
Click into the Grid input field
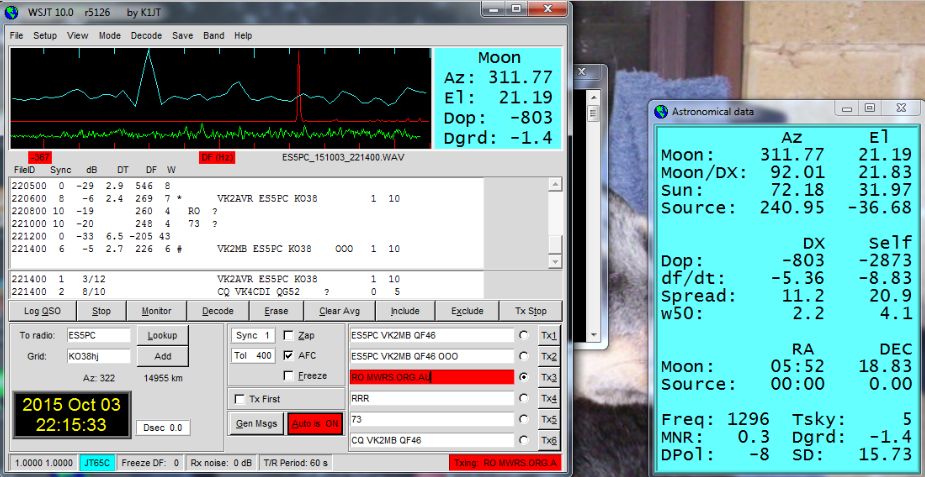tap(97, 356)
